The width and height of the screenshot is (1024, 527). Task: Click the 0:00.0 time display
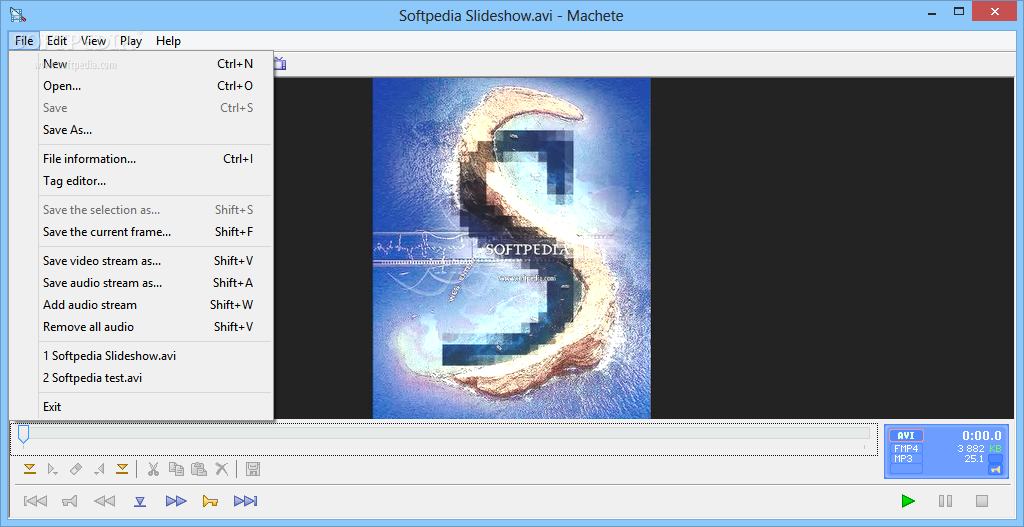(982, 436)
